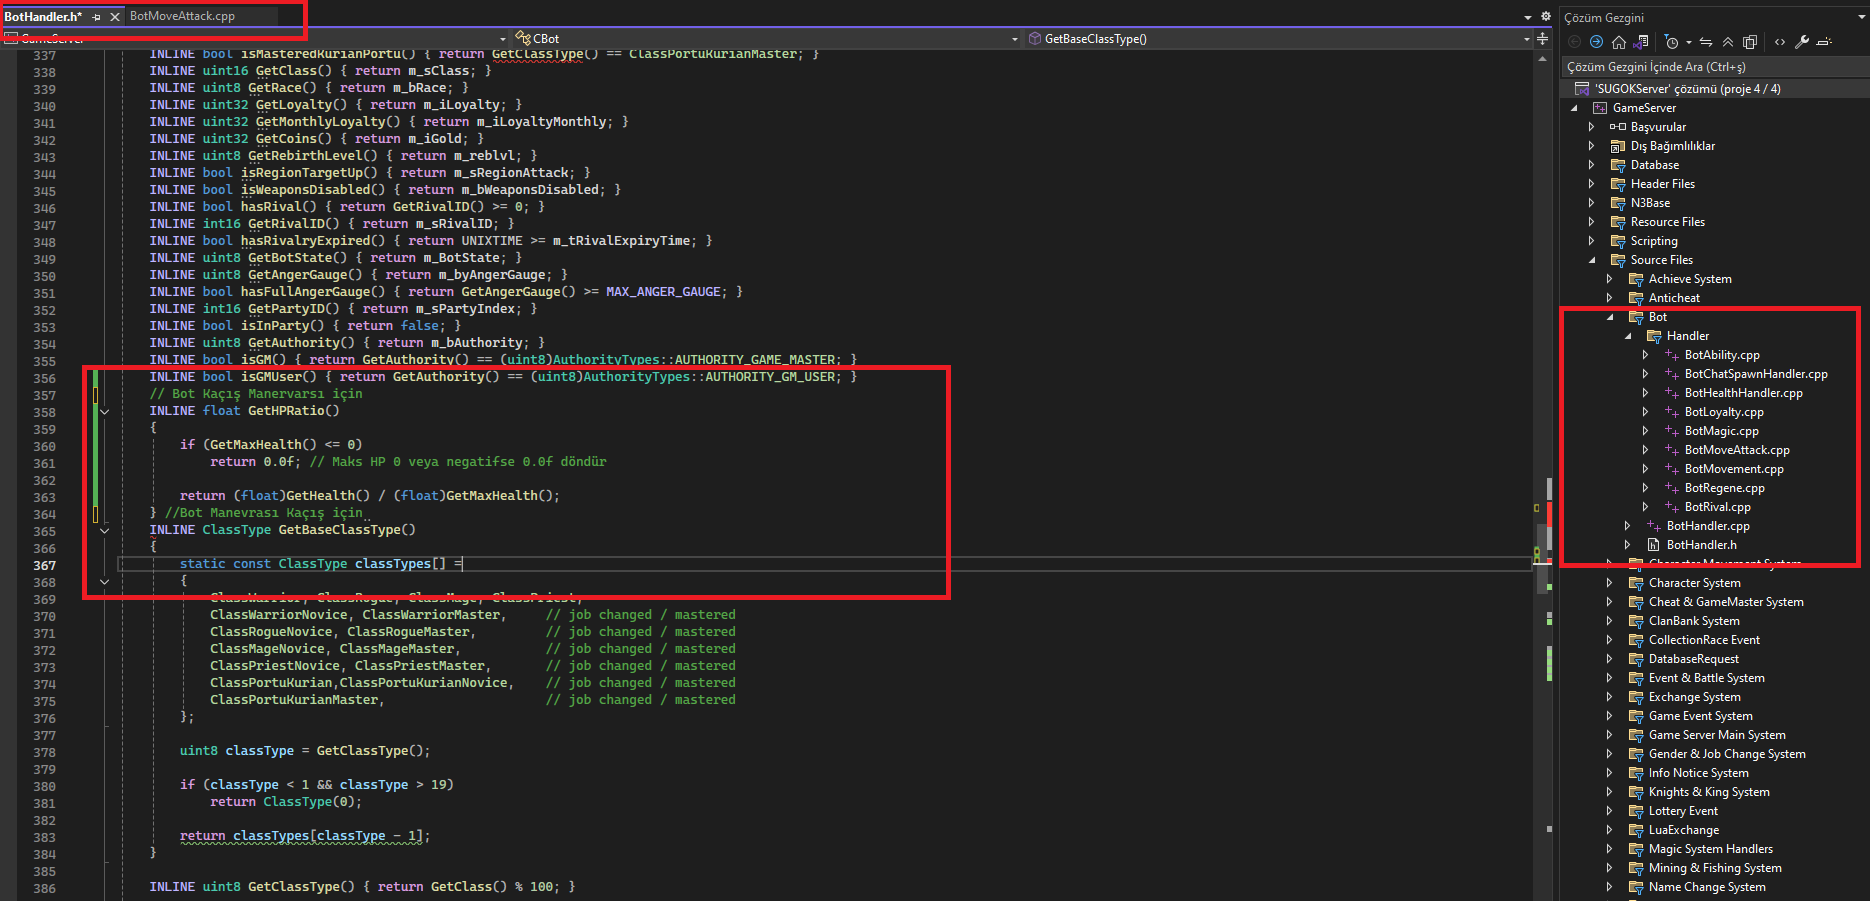Expand the Header Files folder
The width and height of the screenshot is (1870, 901).
[1592, 184]
